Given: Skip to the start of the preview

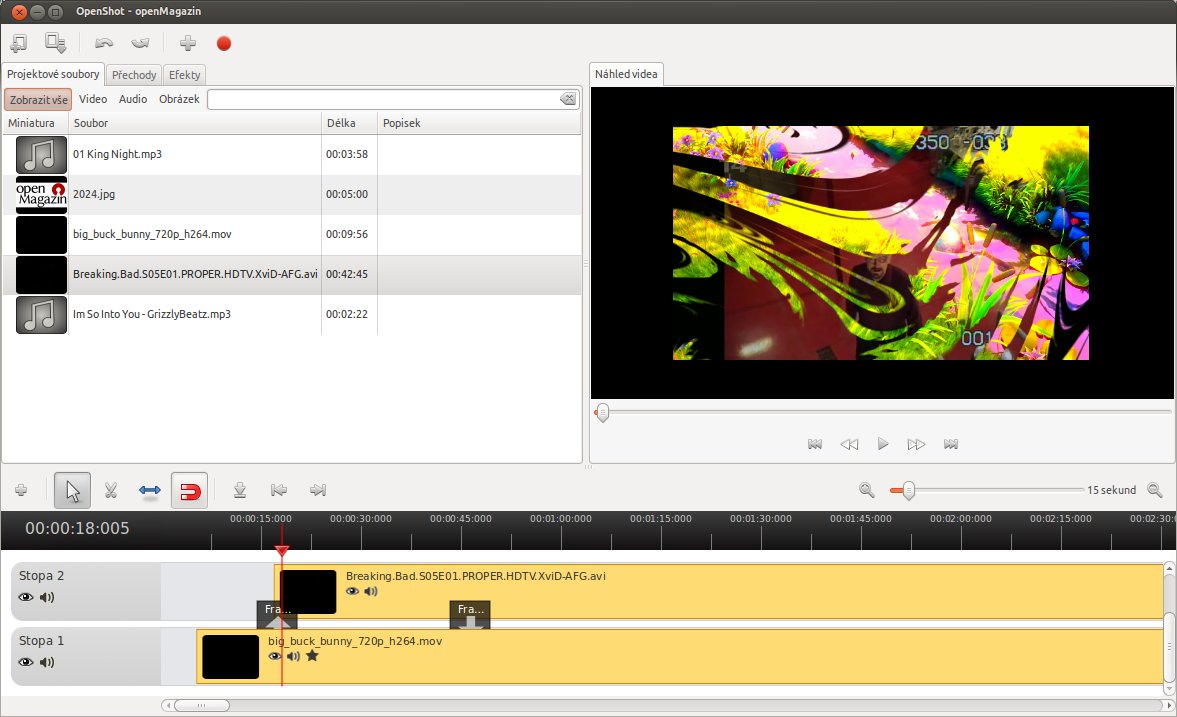Looking at the screenshot, I should pos(815,444).
